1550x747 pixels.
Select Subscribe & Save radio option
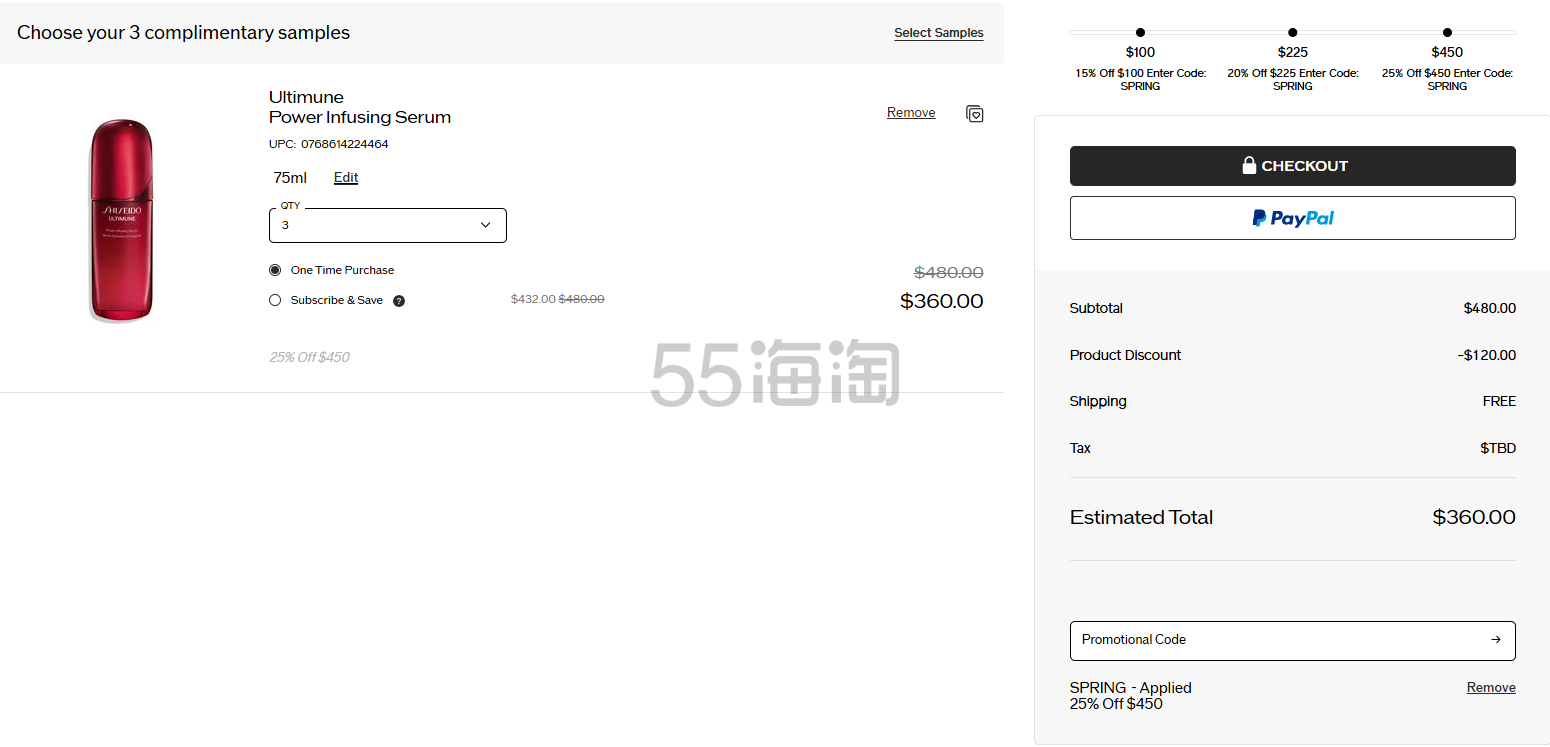coord(275,300)
